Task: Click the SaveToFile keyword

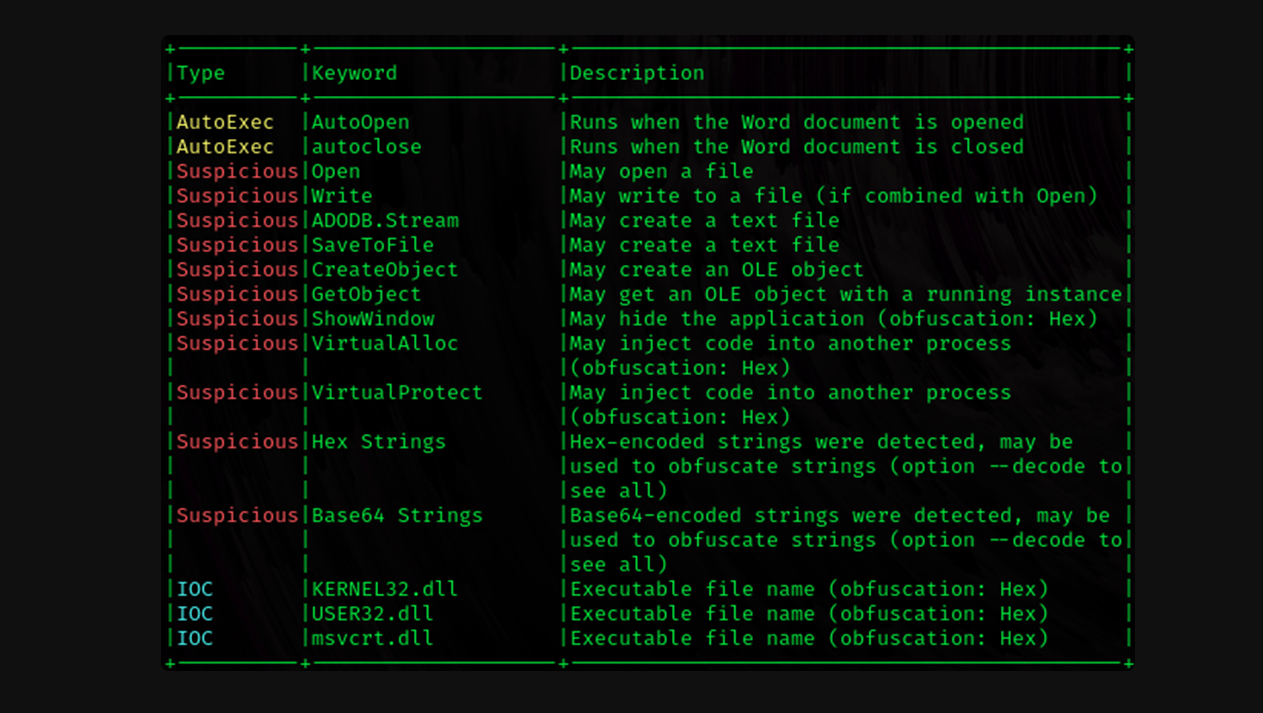Action: coord(373,245)
